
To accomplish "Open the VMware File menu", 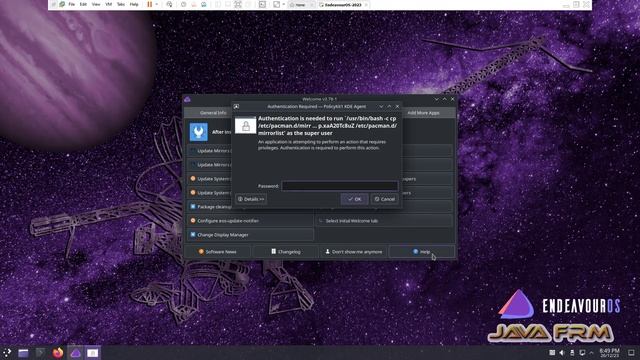I will [x=72, y=4].
